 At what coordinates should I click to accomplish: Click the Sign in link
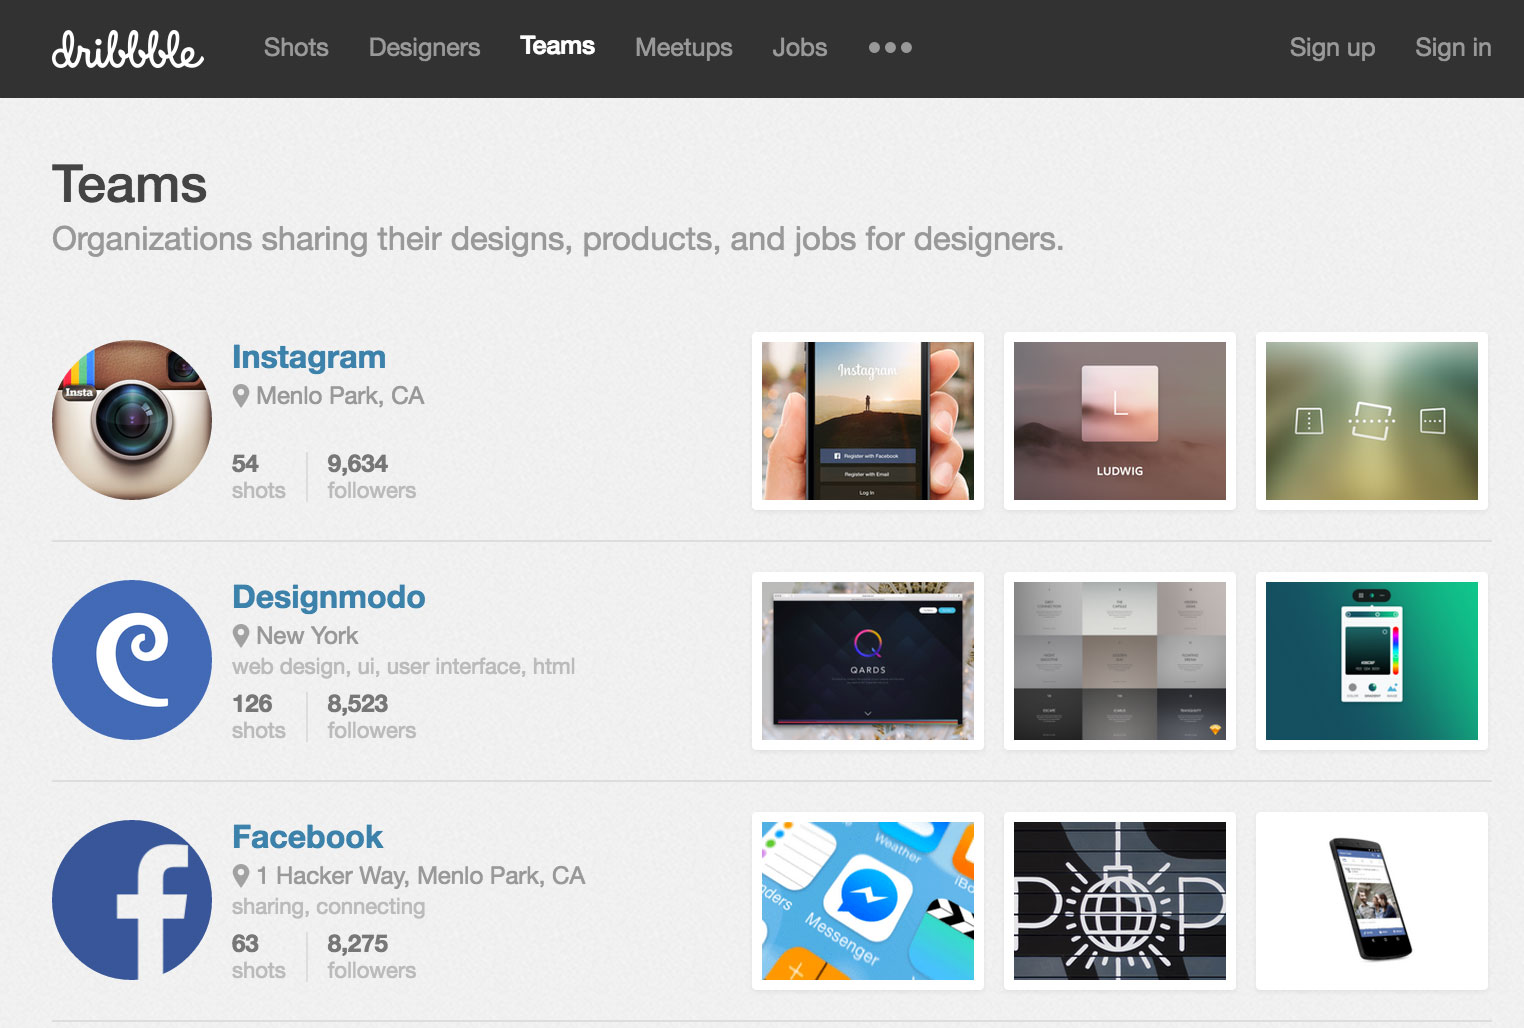[1453, 47]
